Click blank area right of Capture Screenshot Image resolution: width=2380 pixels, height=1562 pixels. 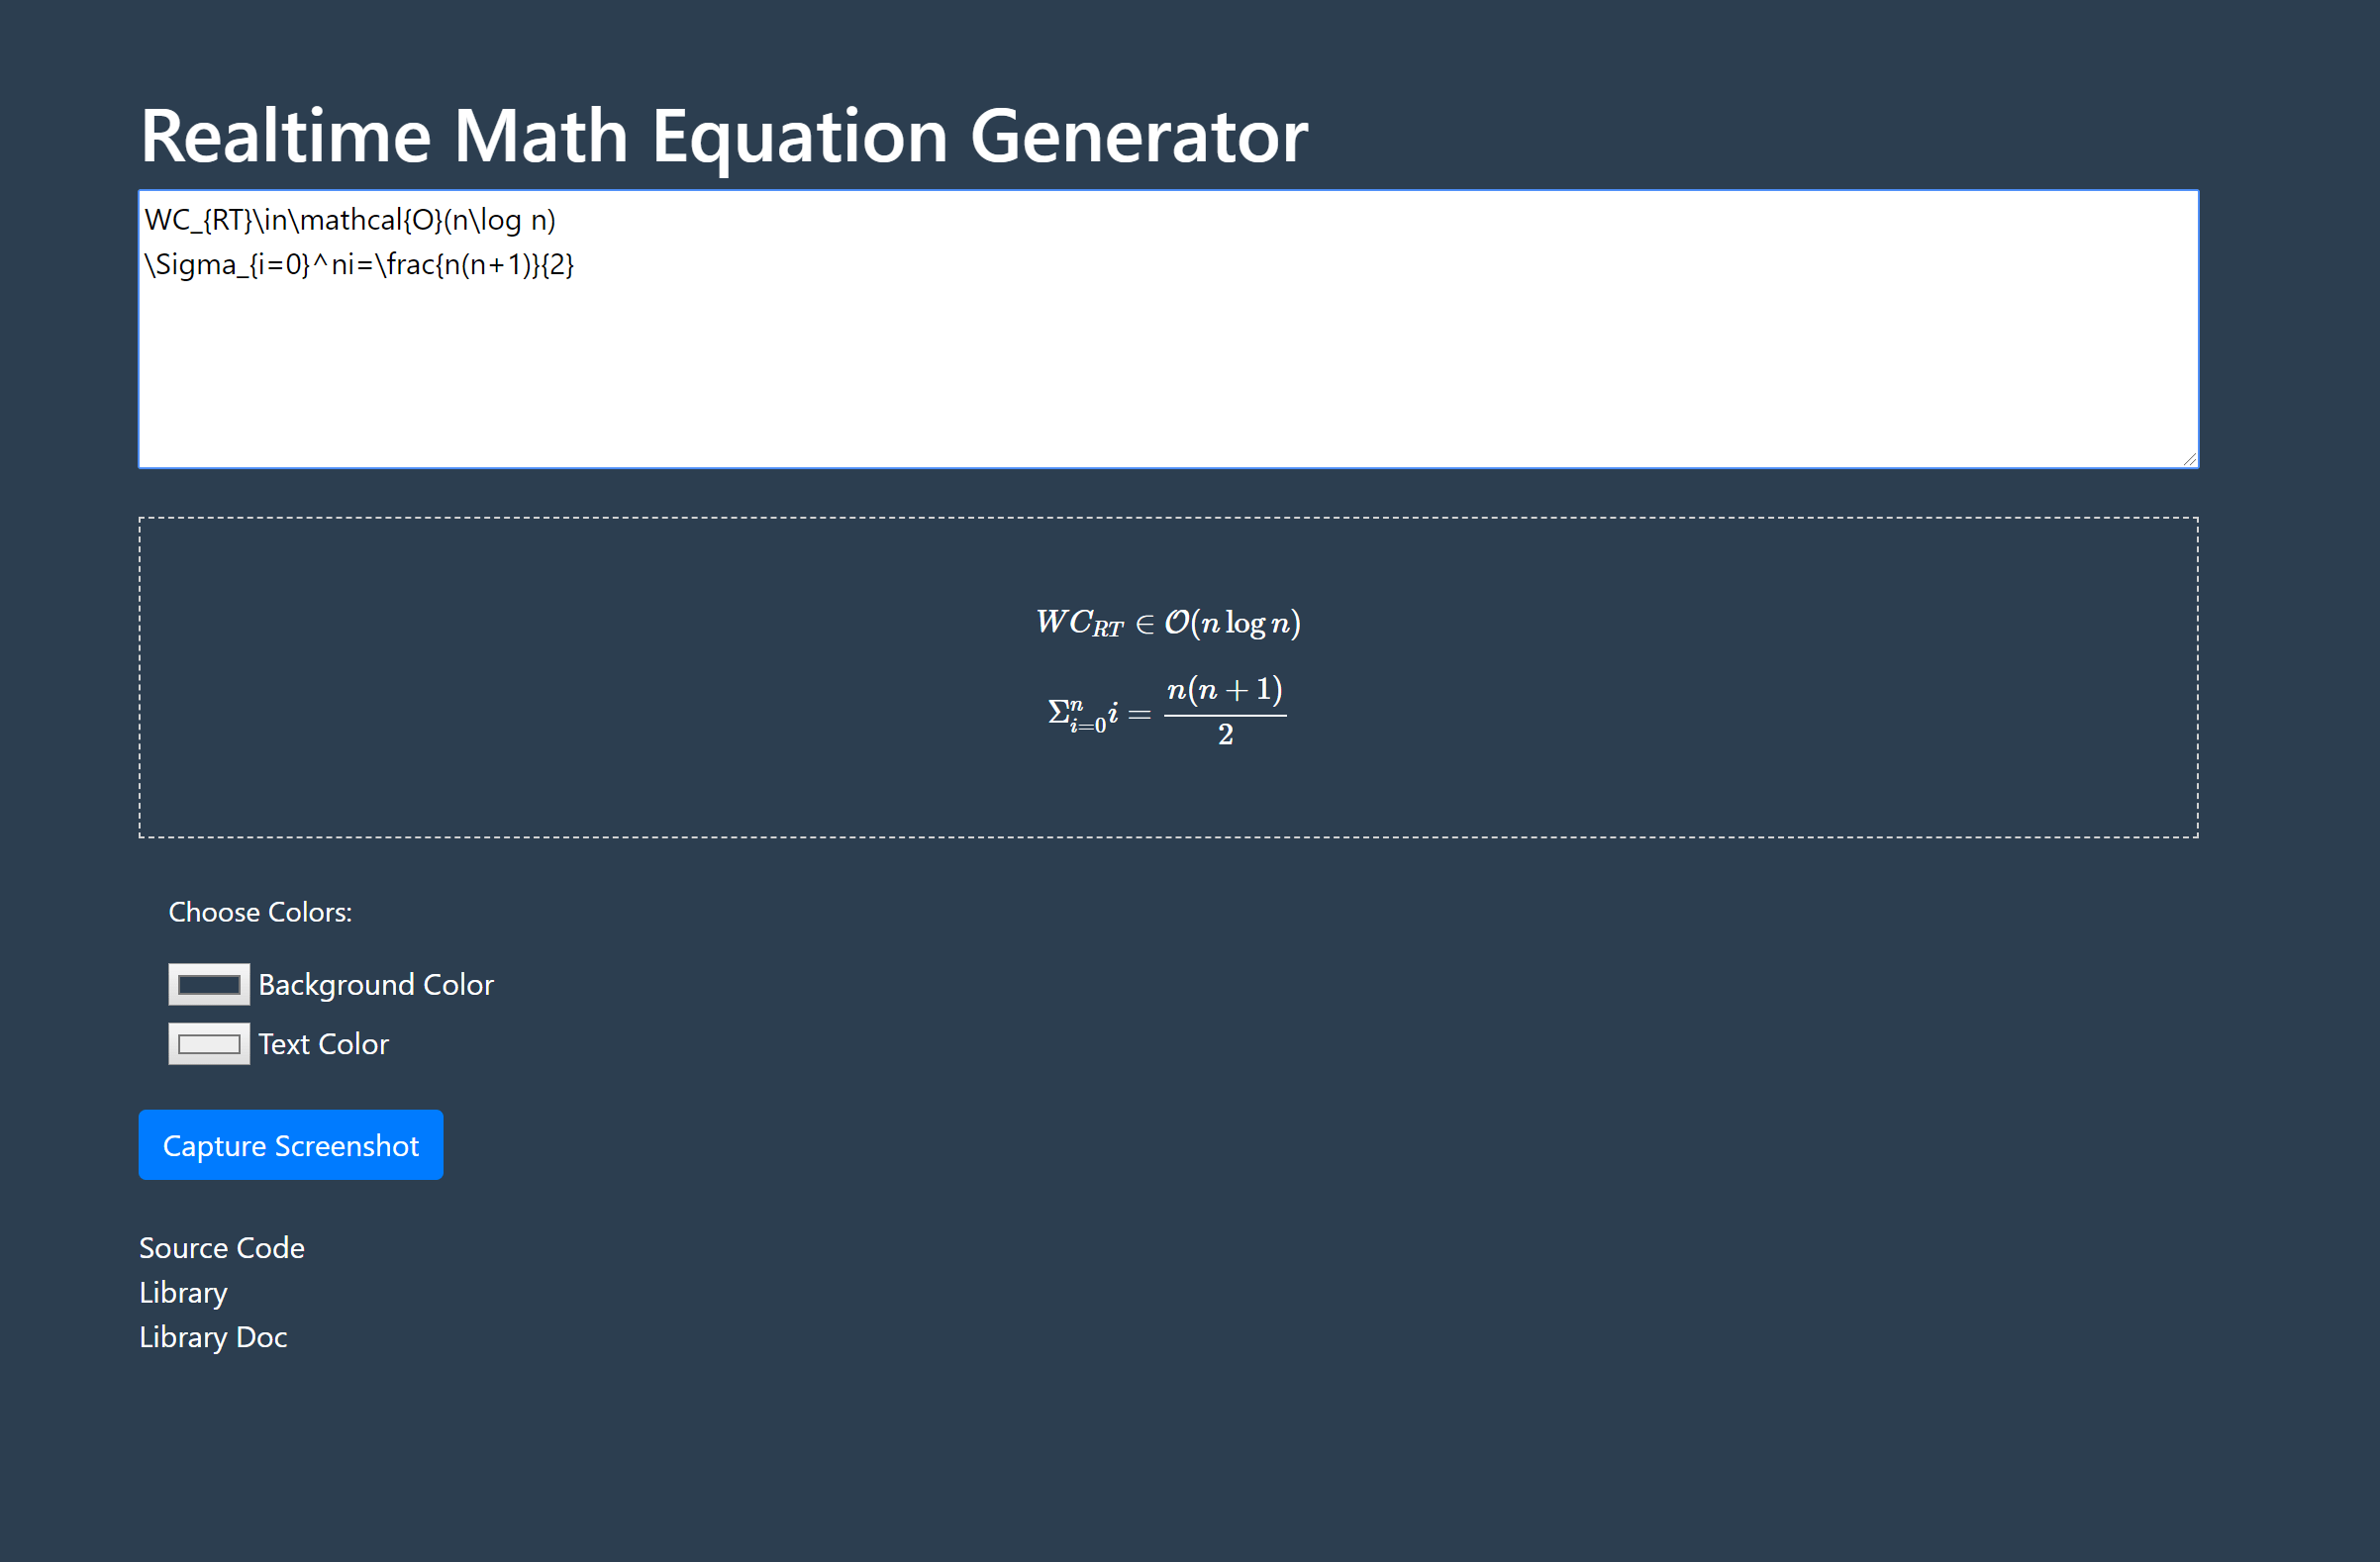click(x=800, y=1144)
